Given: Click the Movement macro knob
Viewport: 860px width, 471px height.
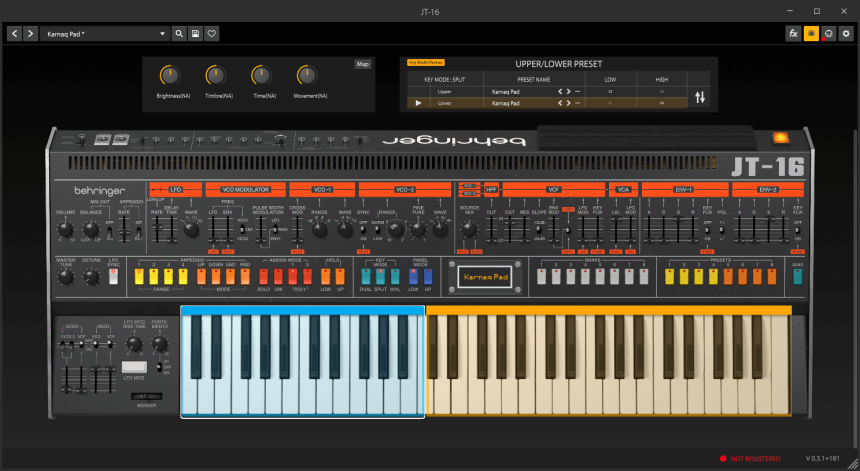Looking at the screenshot, I should click(x=307, y=75).
